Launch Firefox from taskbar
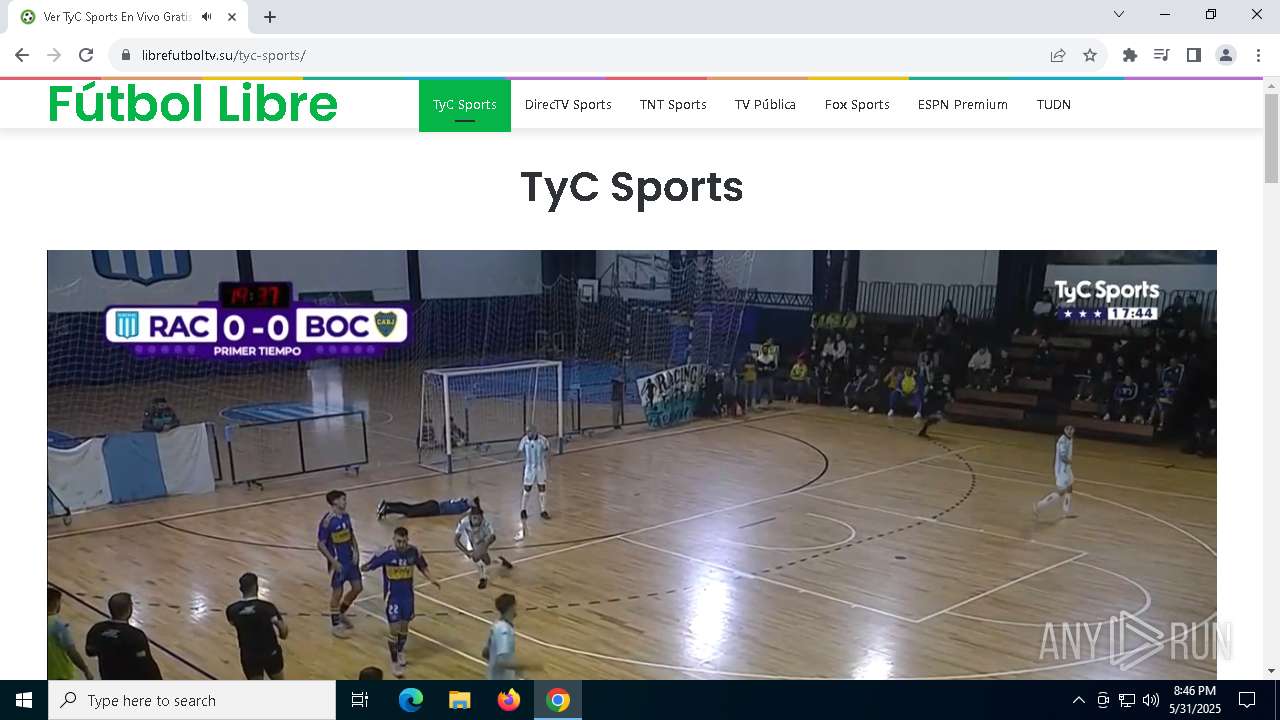Image resolution: width=1280 pixels, height=720 pixels. coord(509,700)
